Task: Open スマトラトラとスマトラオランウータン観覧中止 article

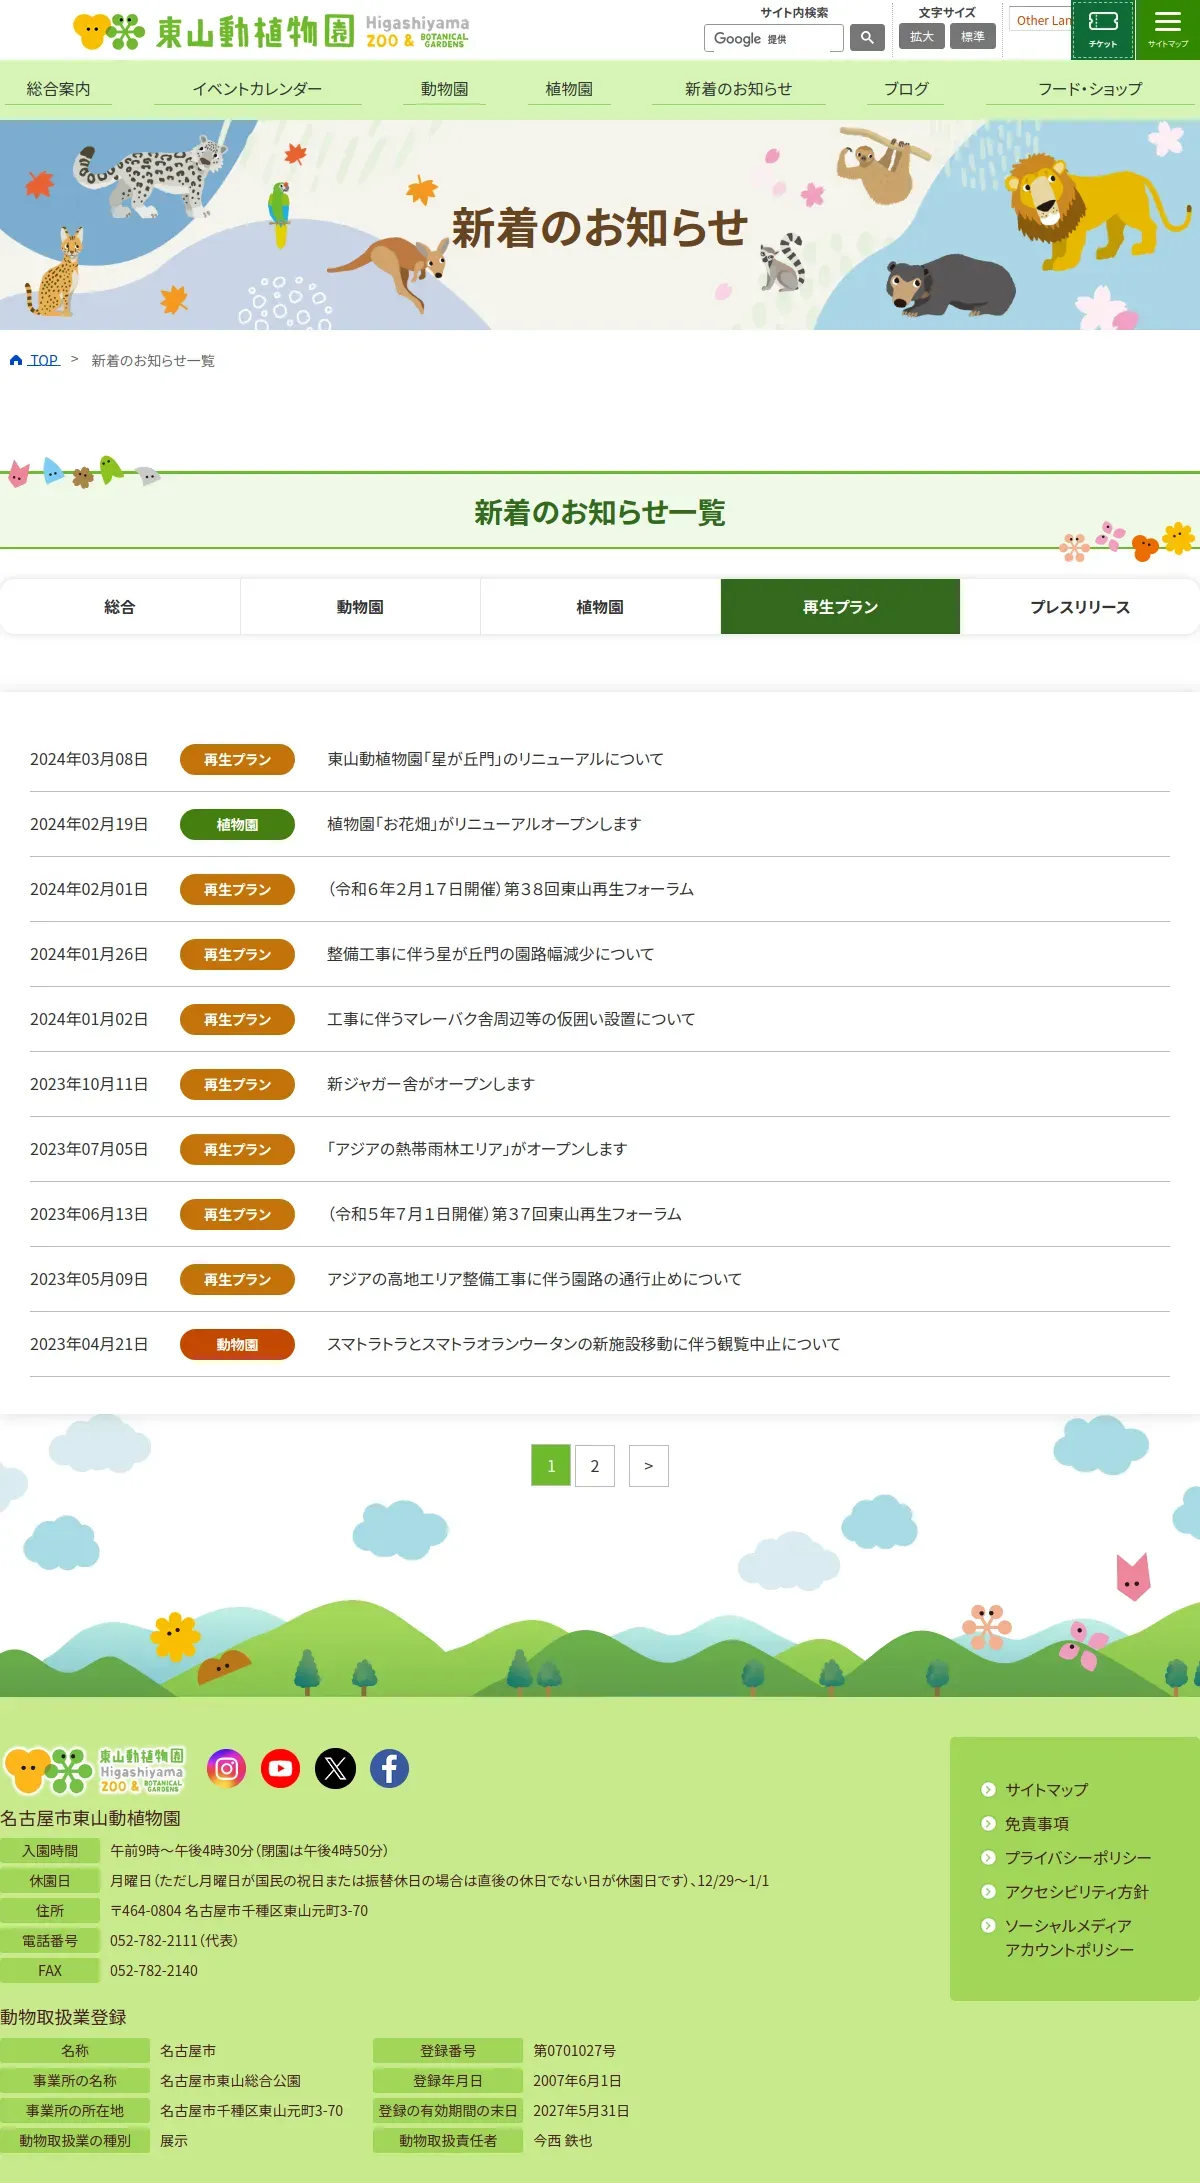Action: 584,1344
